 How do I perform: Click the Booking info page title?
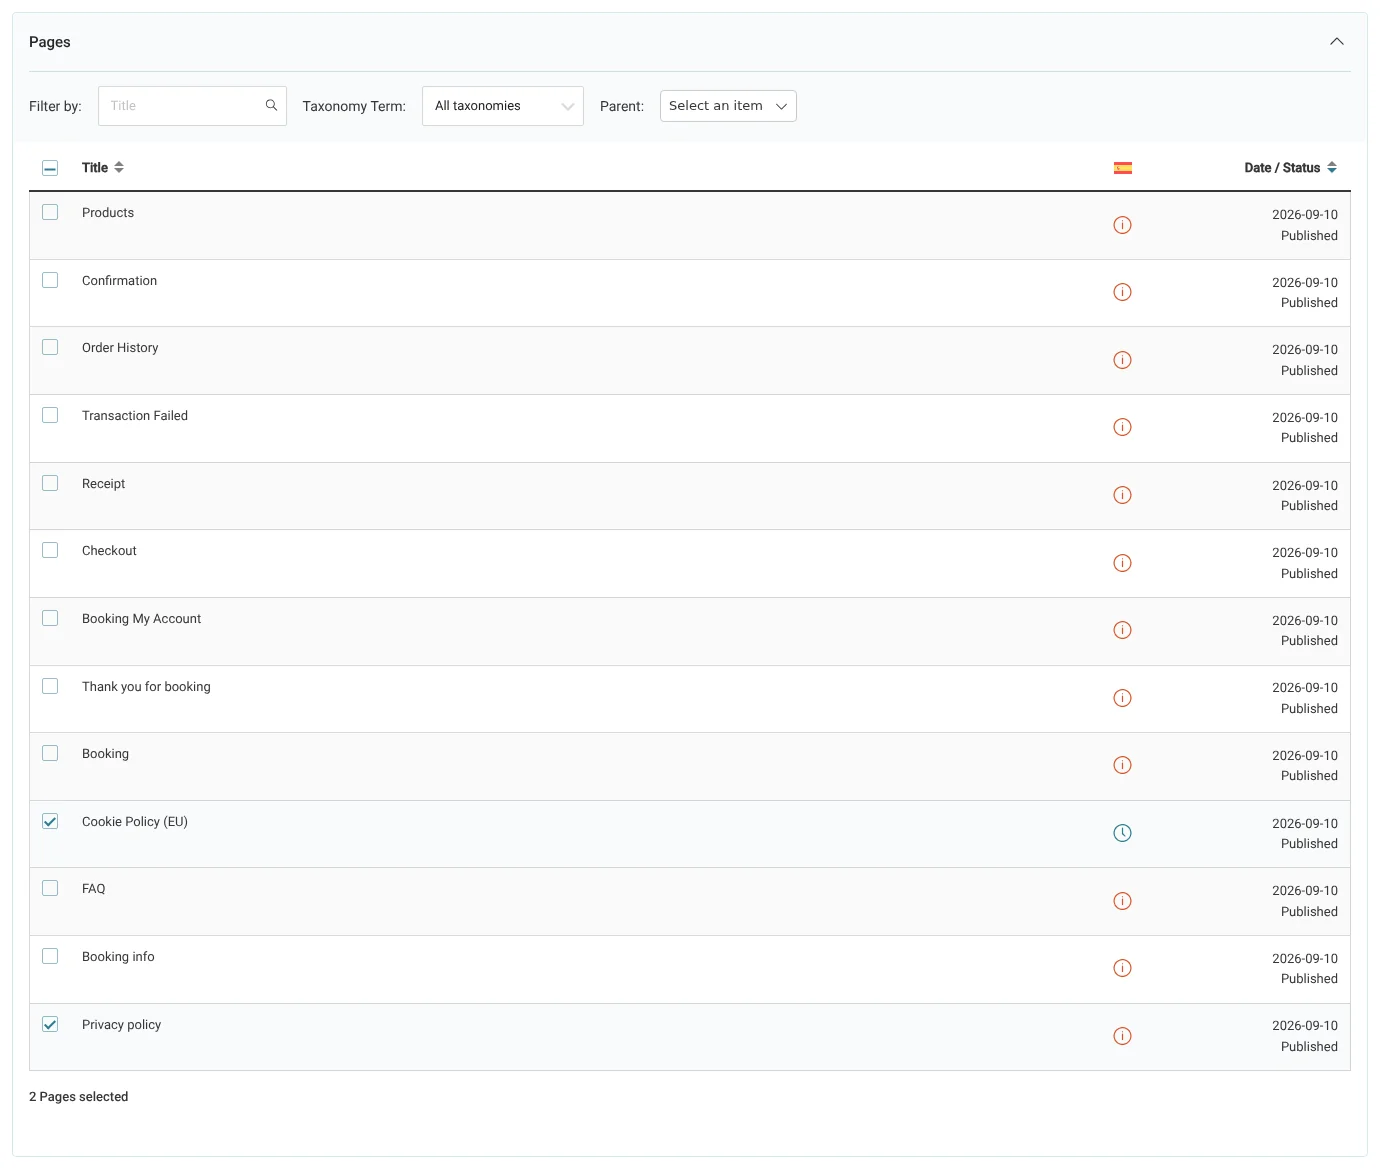pyautogui.click(x=118, y=957)
